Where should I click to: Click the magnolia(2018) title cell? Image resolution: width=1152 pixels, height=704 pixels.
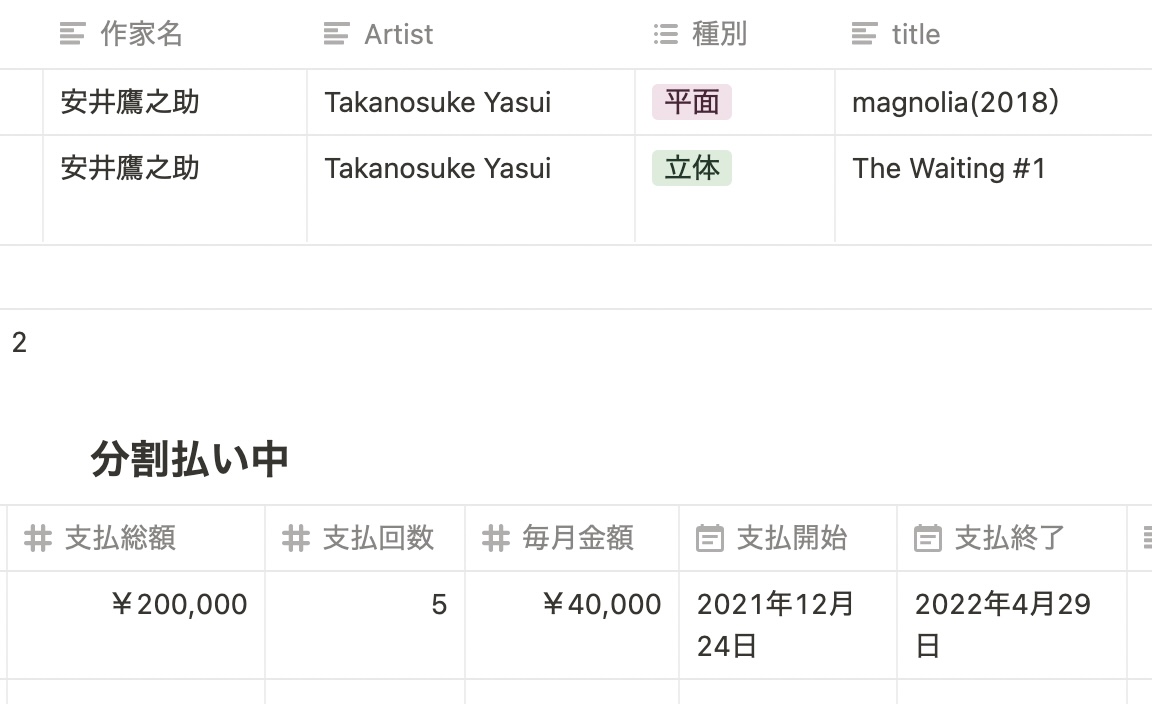pyautogui.click(x=993, y=102)
